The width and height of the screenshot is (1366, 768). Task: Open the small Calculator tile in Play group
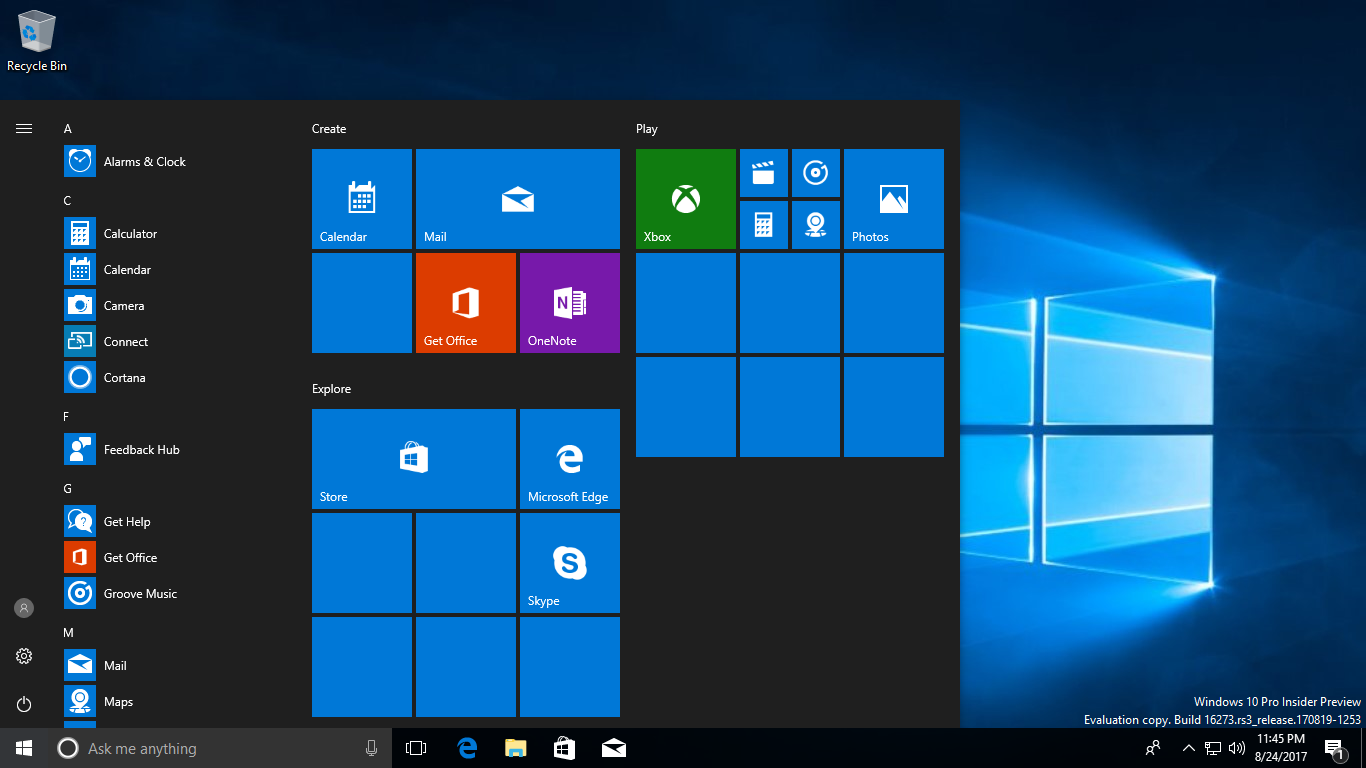click(764, 225)
